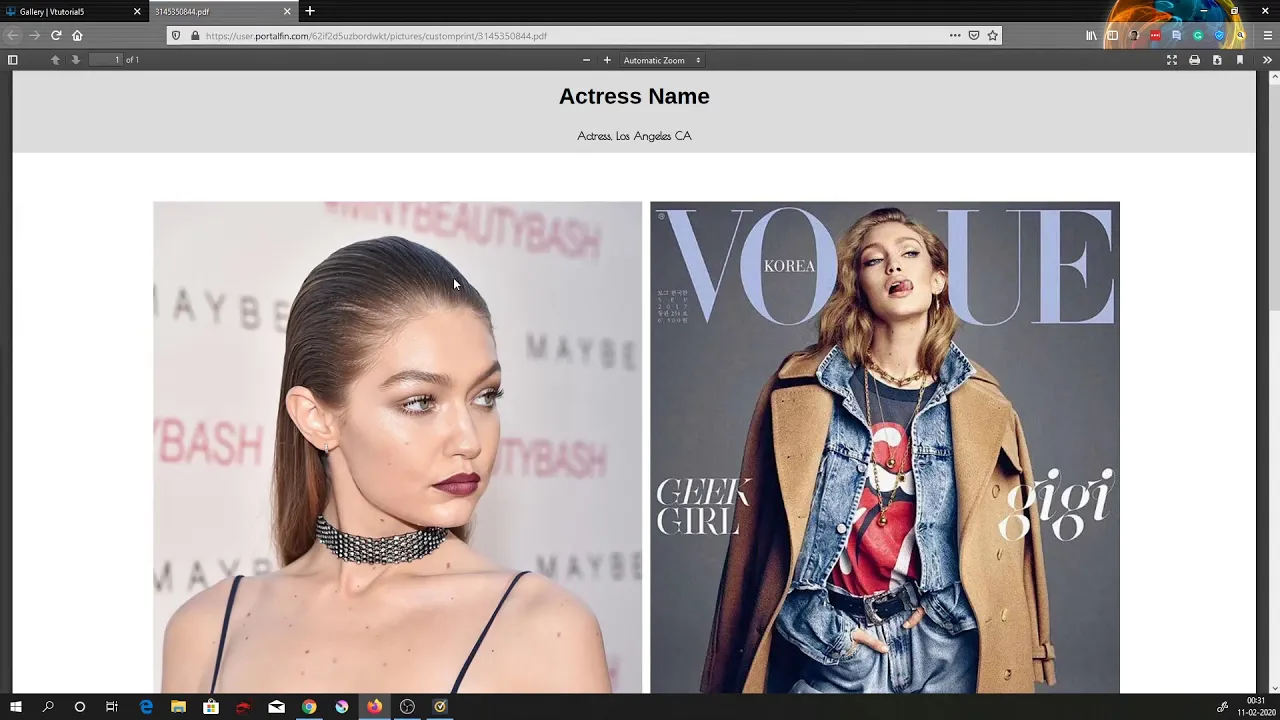Switch to Firefox taskbar icon
The height and width of the screenshot is (720, 1280).
coord(374,707)
